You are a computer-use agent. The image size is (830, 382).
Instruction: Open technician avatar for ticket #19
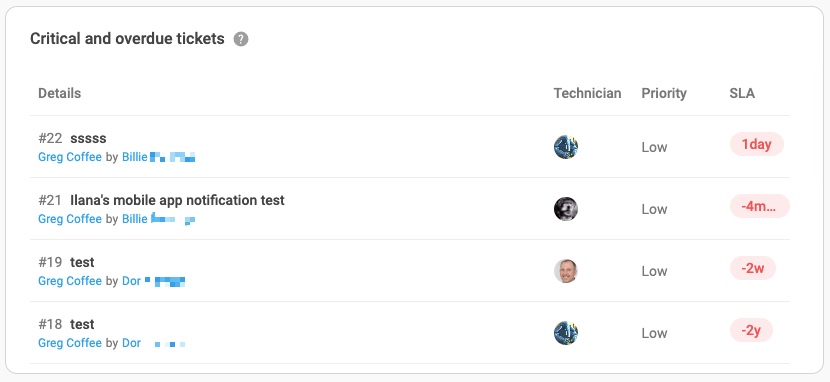[x=566, y=271]
